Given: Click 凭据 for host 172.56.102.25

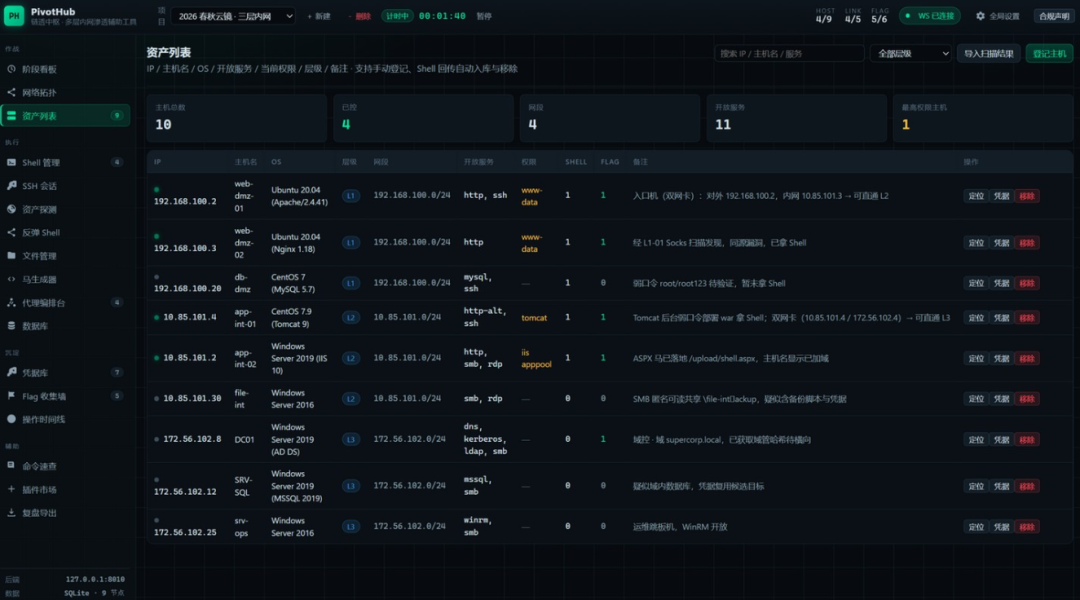Looking at the screenshot, I should 1001,527.
